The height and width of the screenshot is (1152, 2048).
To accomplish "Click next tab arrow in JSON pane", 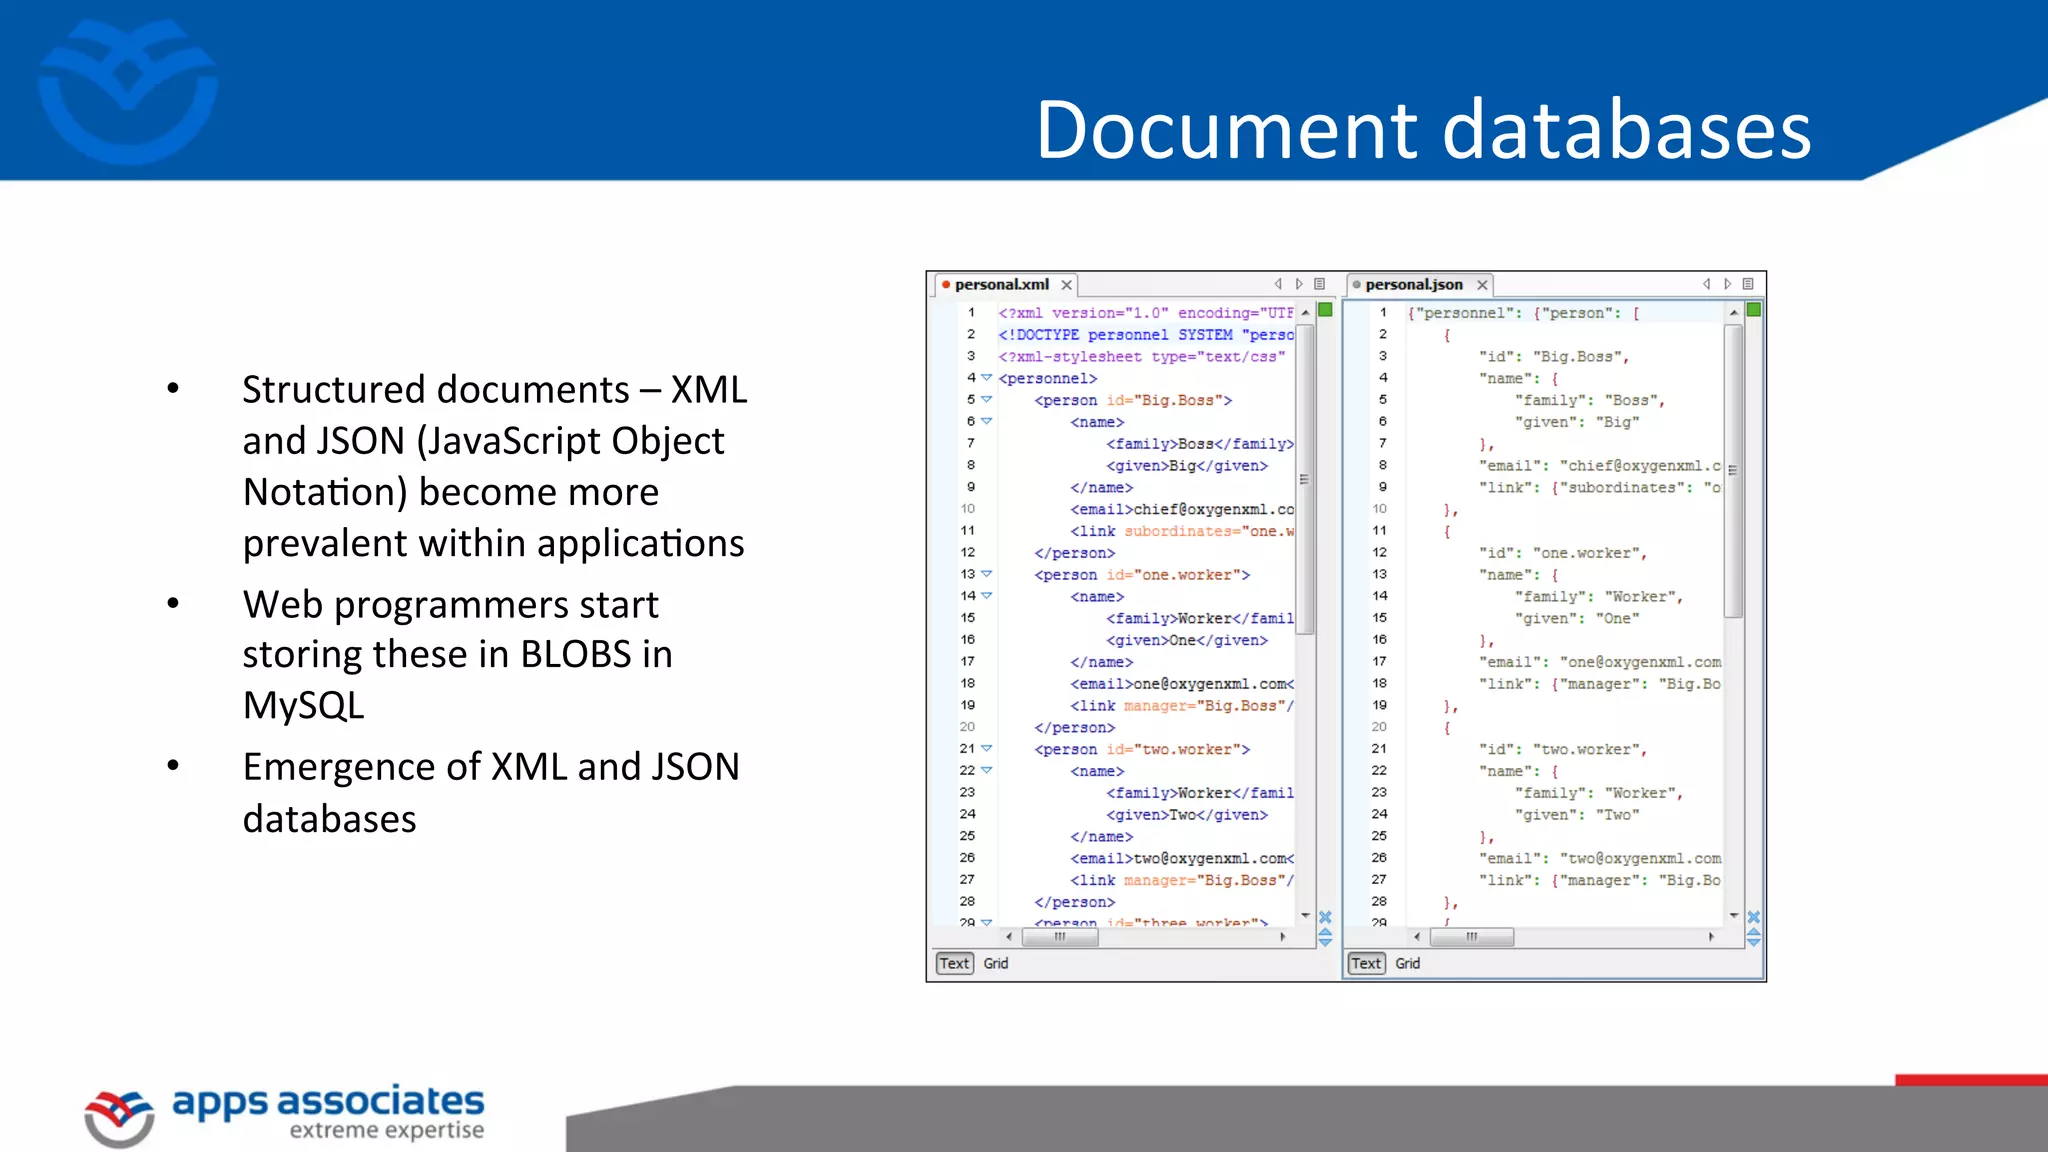I will click(x=1727, y=284).
